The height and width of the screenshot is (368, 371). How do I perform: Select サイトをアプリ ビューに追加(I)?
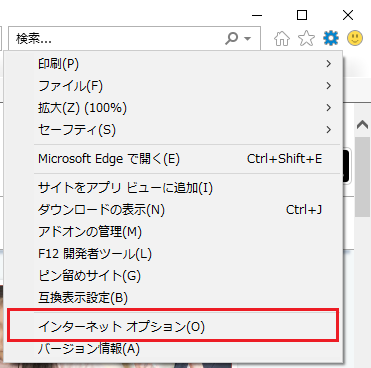(173, 188)
